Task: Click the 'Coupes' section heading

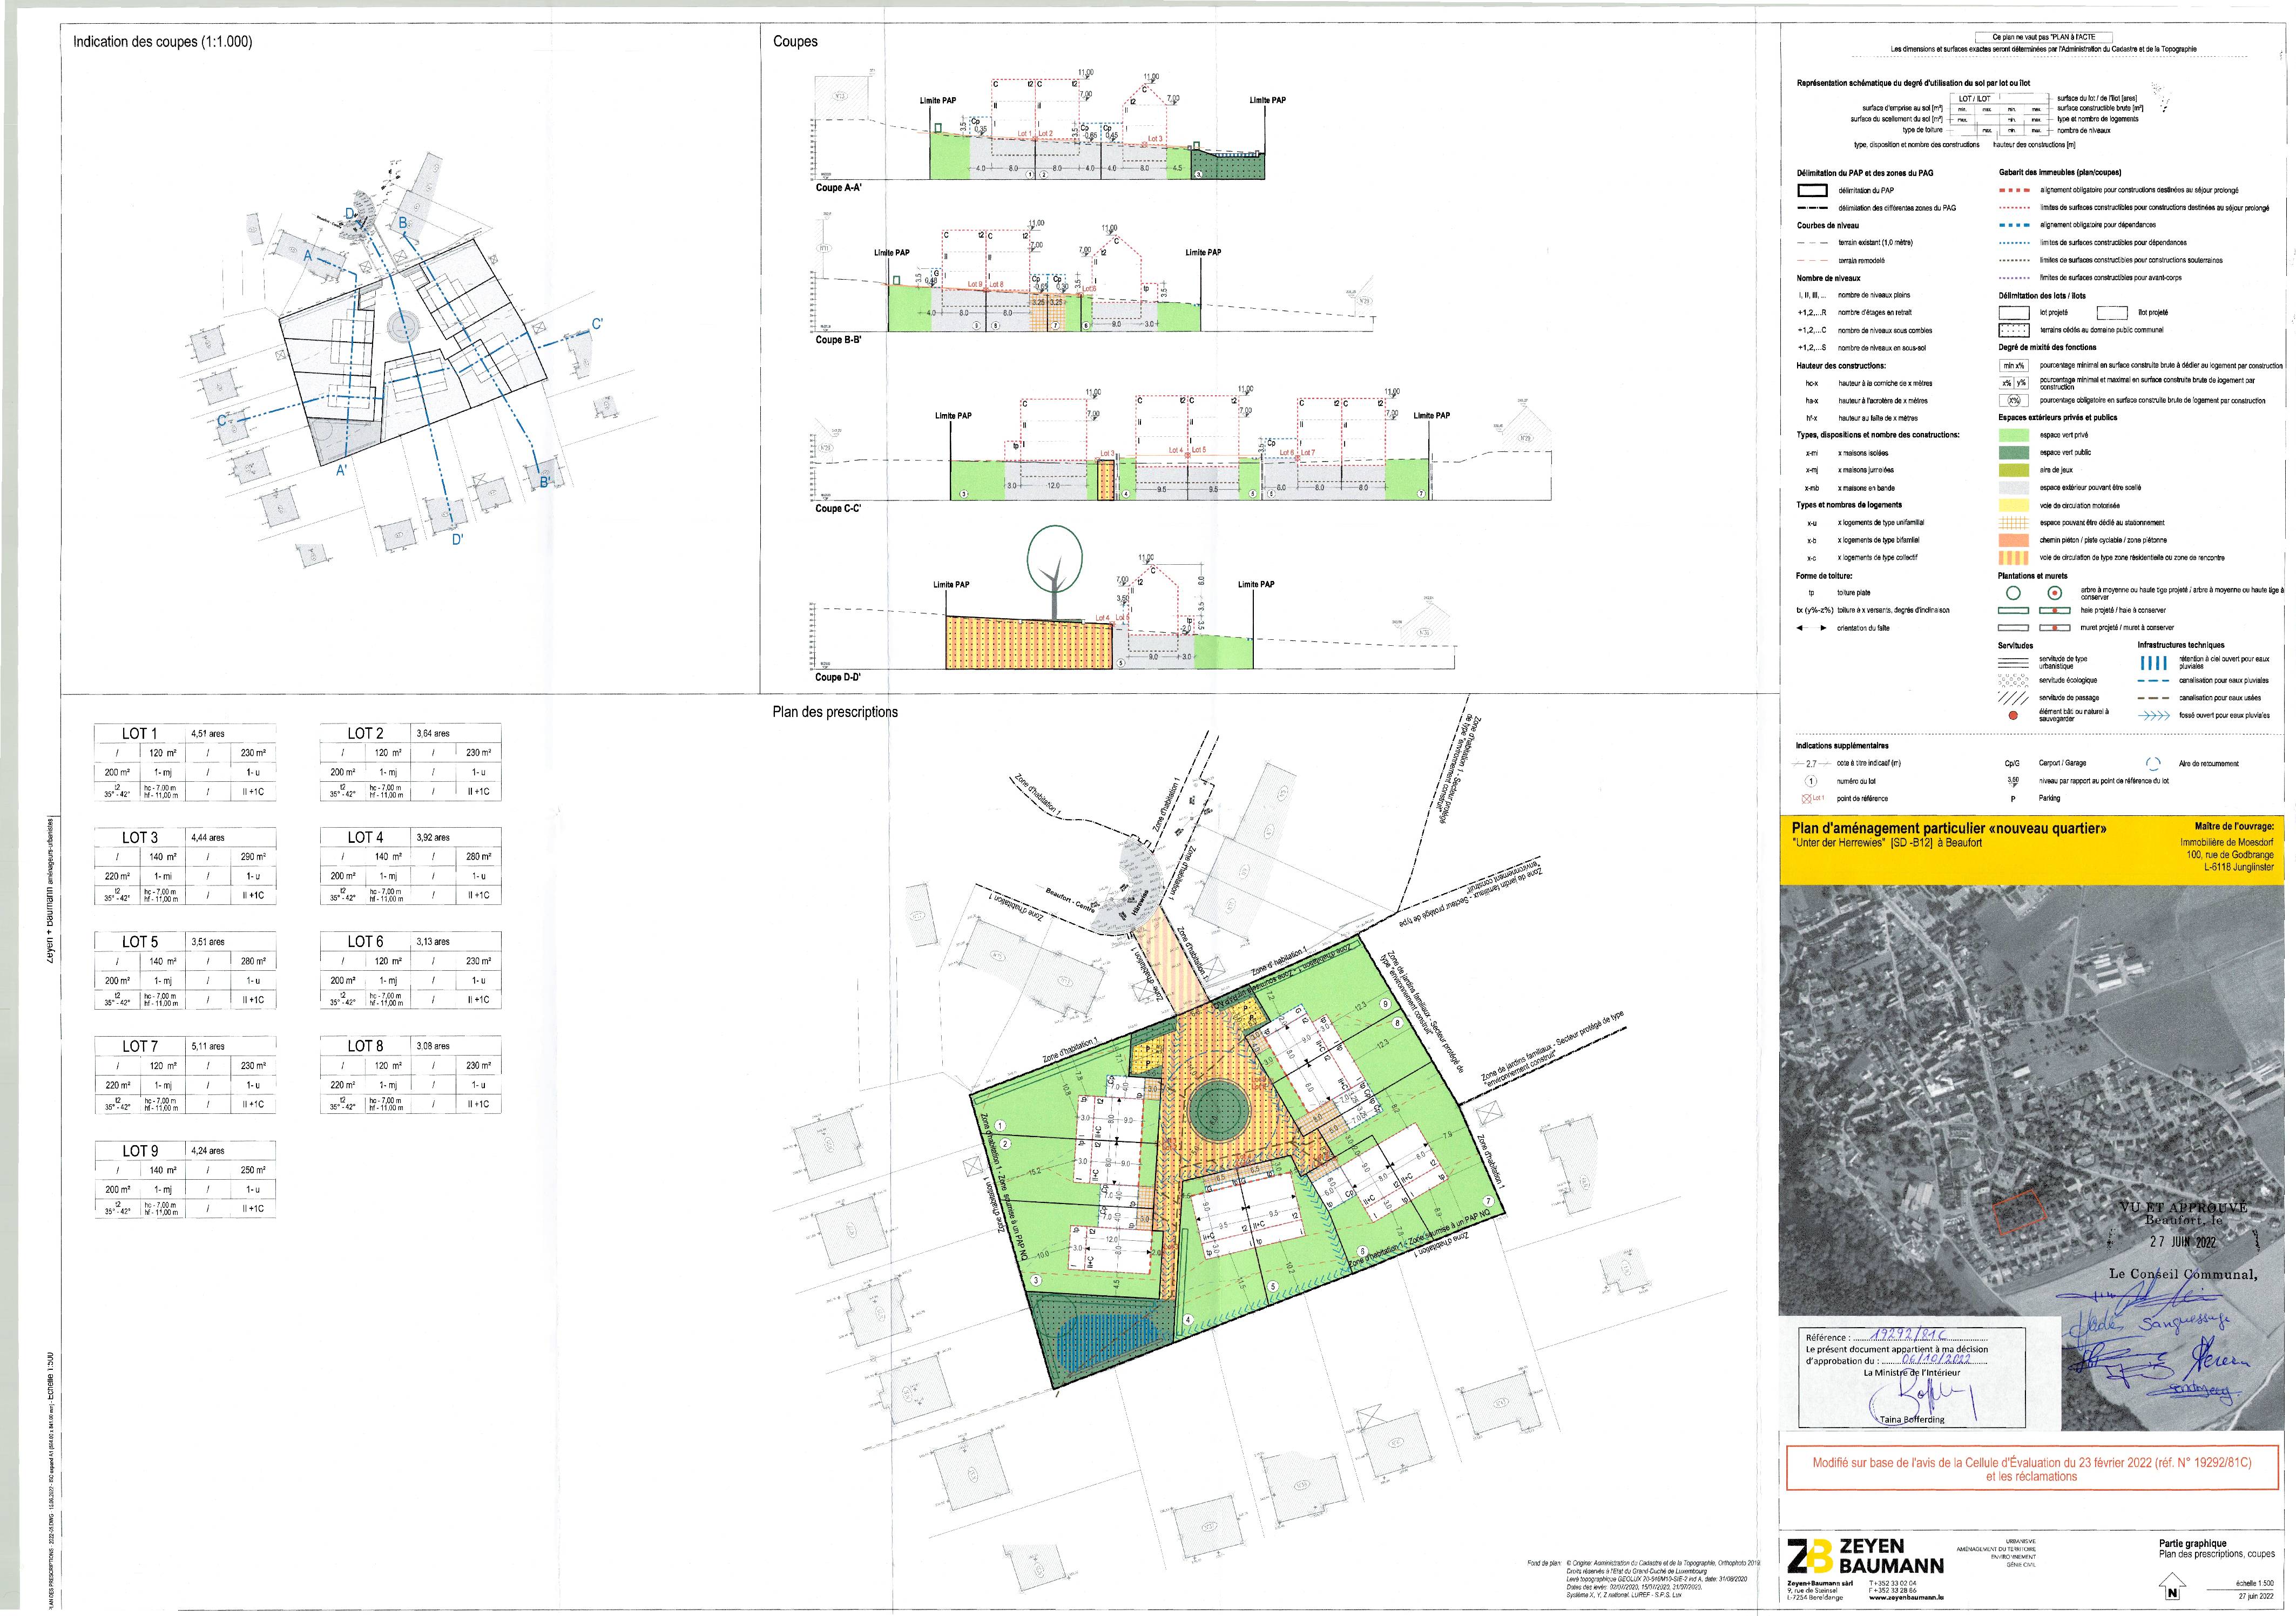Action: click(795, 42)
